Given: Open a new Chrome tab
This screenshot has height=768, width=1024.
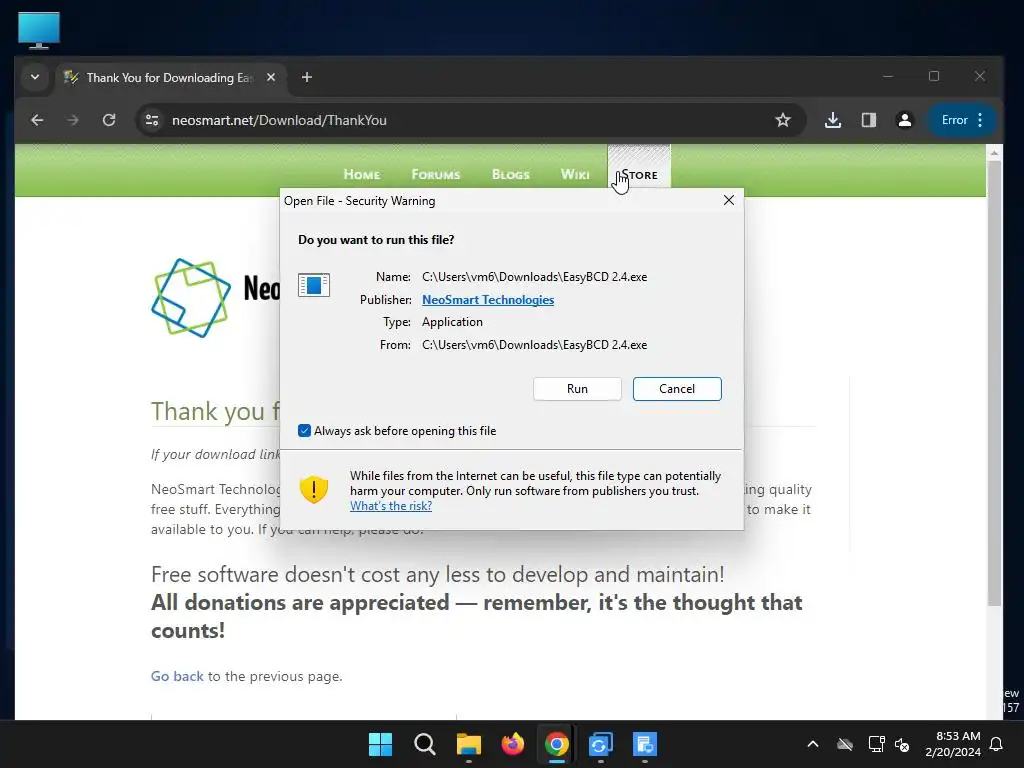Looking at the screenshot, I should pos(307,77).
